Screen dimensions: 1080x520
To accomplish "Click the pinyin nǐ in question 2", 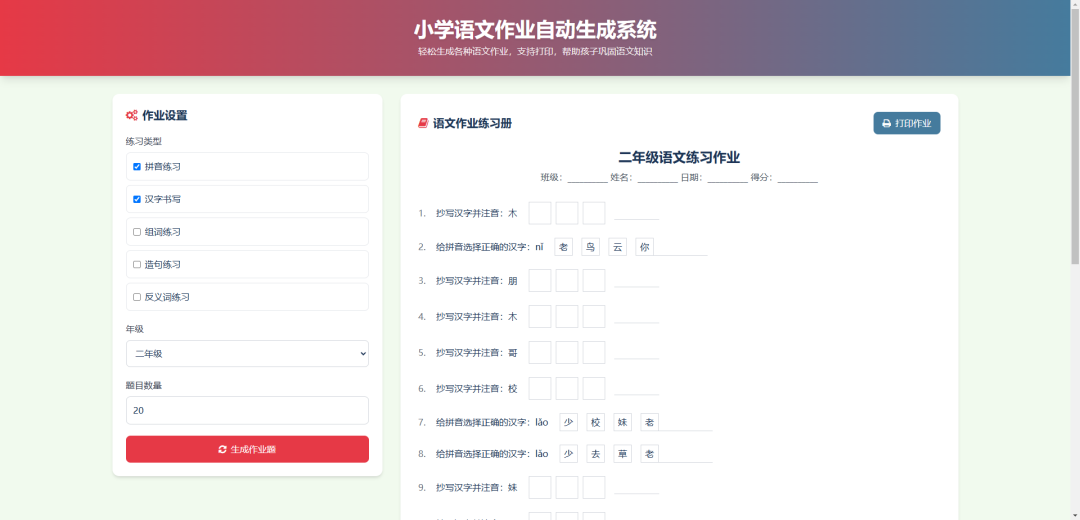I will [539, 247].
